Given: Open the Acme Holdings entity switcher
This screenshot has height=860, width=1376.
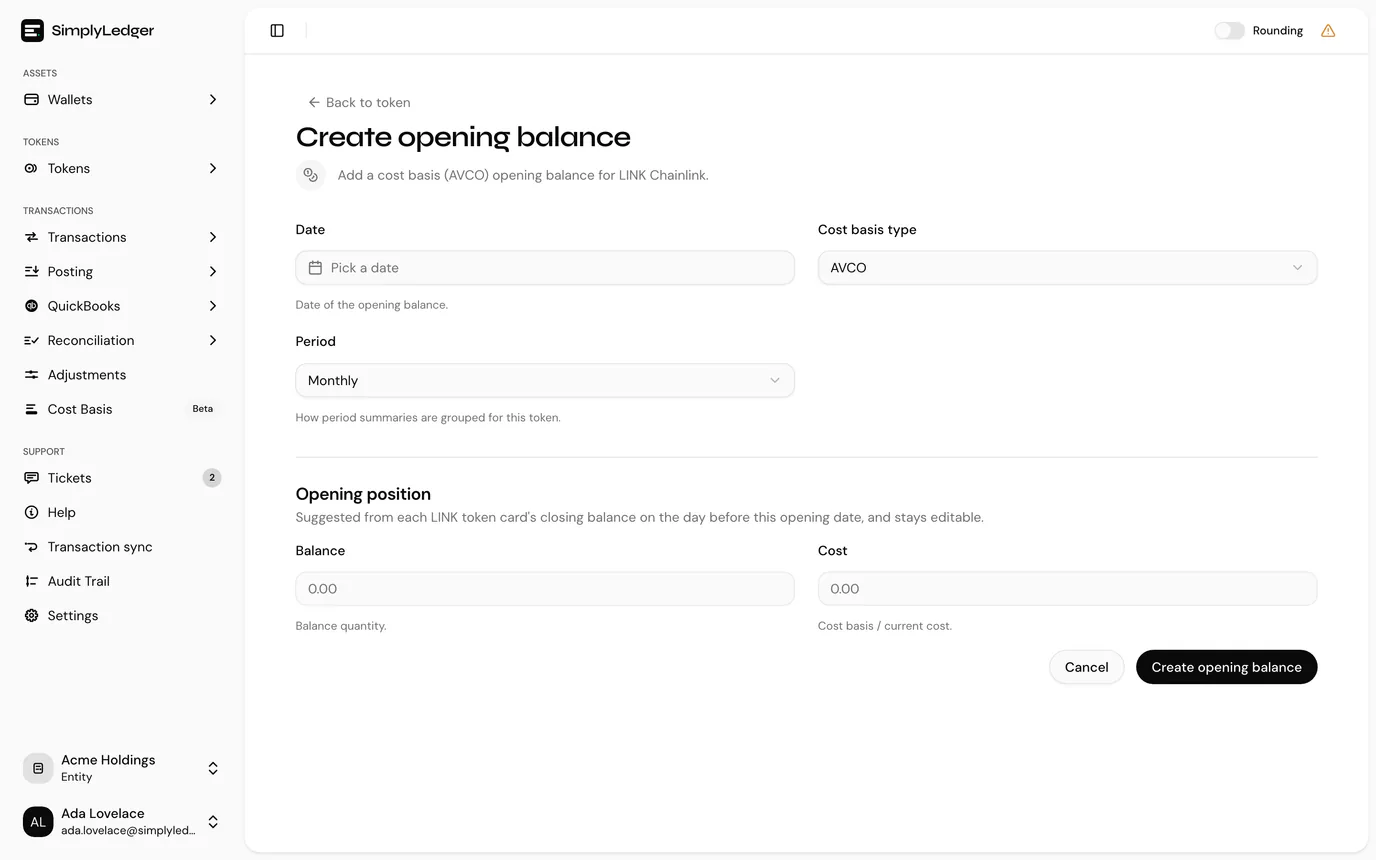Looking at the screenshot, I should coord(122,768).
